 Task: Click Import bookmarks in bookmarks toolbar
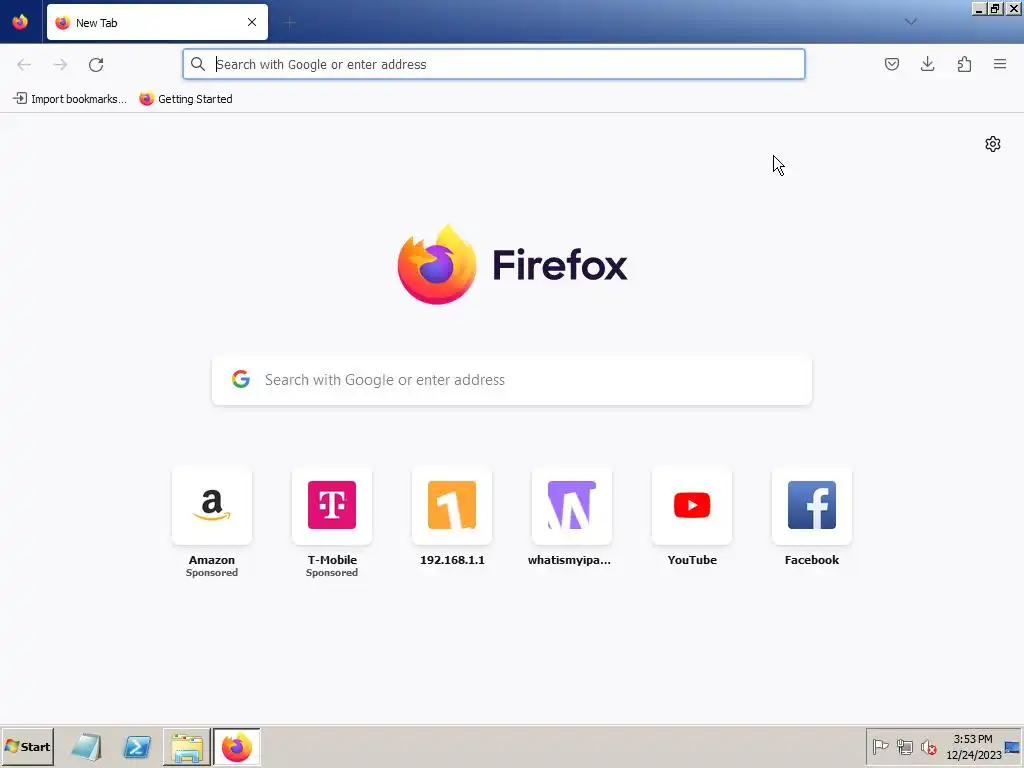coord(70,99)
